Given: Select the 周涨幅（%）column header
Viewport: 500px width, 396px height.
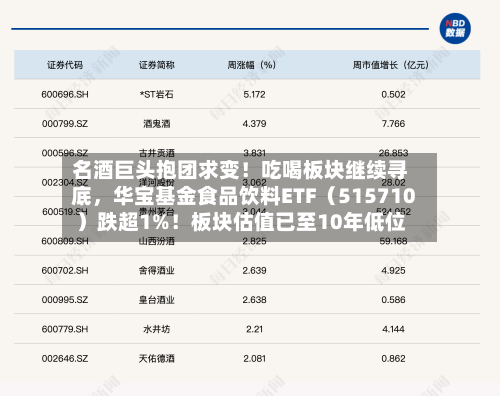Looking at the screenshot, I should pyautogui.click(x=252, y=65).
